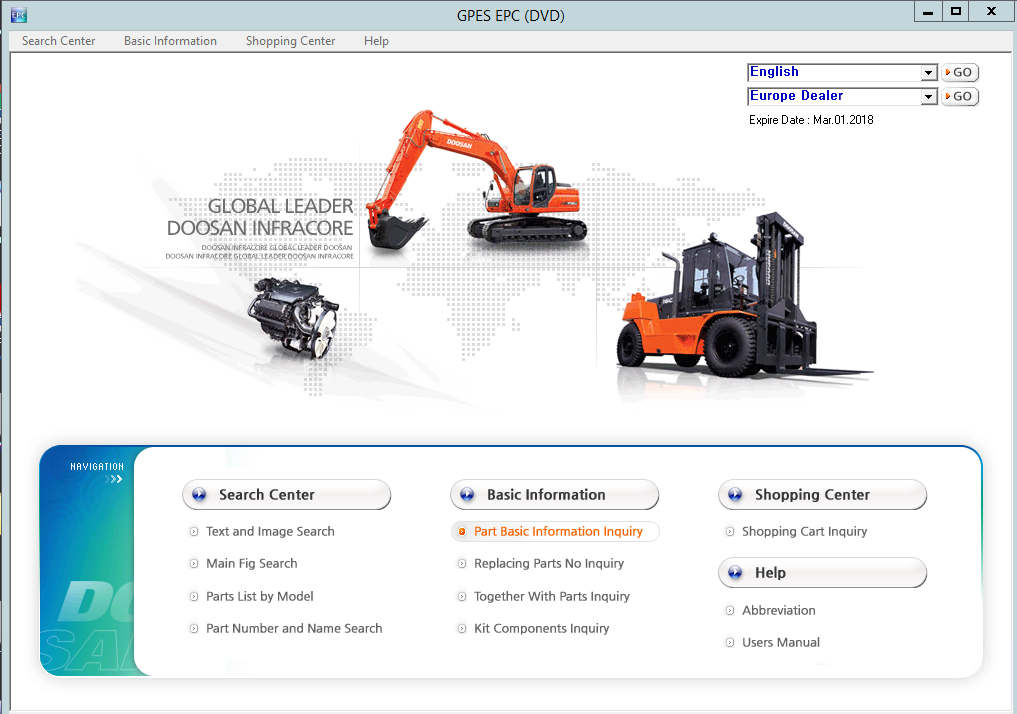The width and height of the screenshot is (1017, 714).
Task: Expand the English language dropdown
Action: click(928, 73)
